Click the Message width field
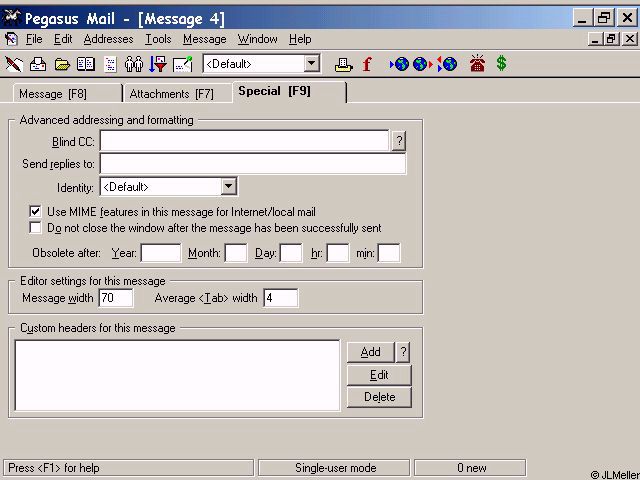This screenshot has width=640, height=480. pos(116,298)
